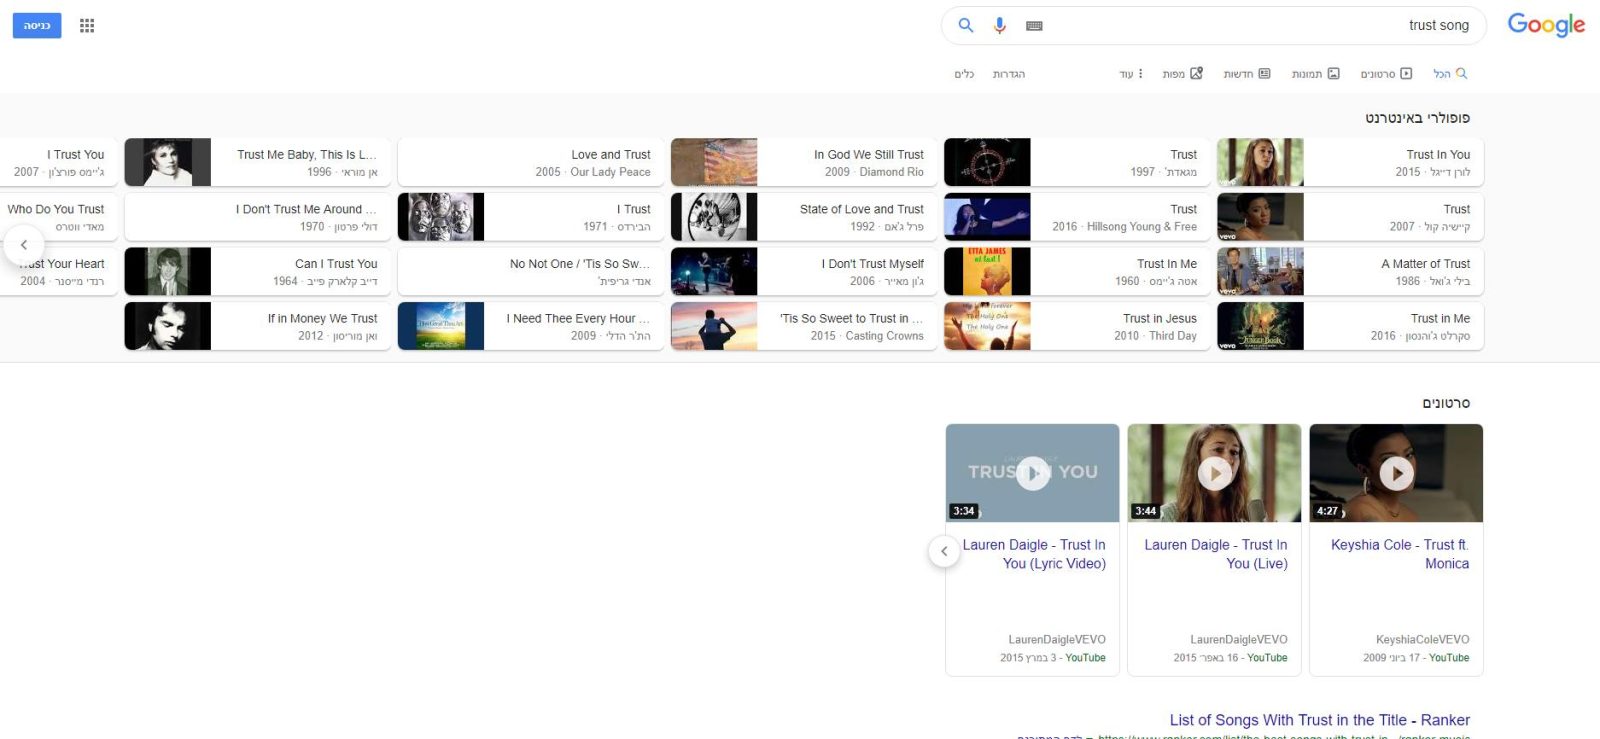The width and height of the screenshot is (1600, 739).
Task: Click the Billy Joel video thumbnail
Action: [1260, 272]
